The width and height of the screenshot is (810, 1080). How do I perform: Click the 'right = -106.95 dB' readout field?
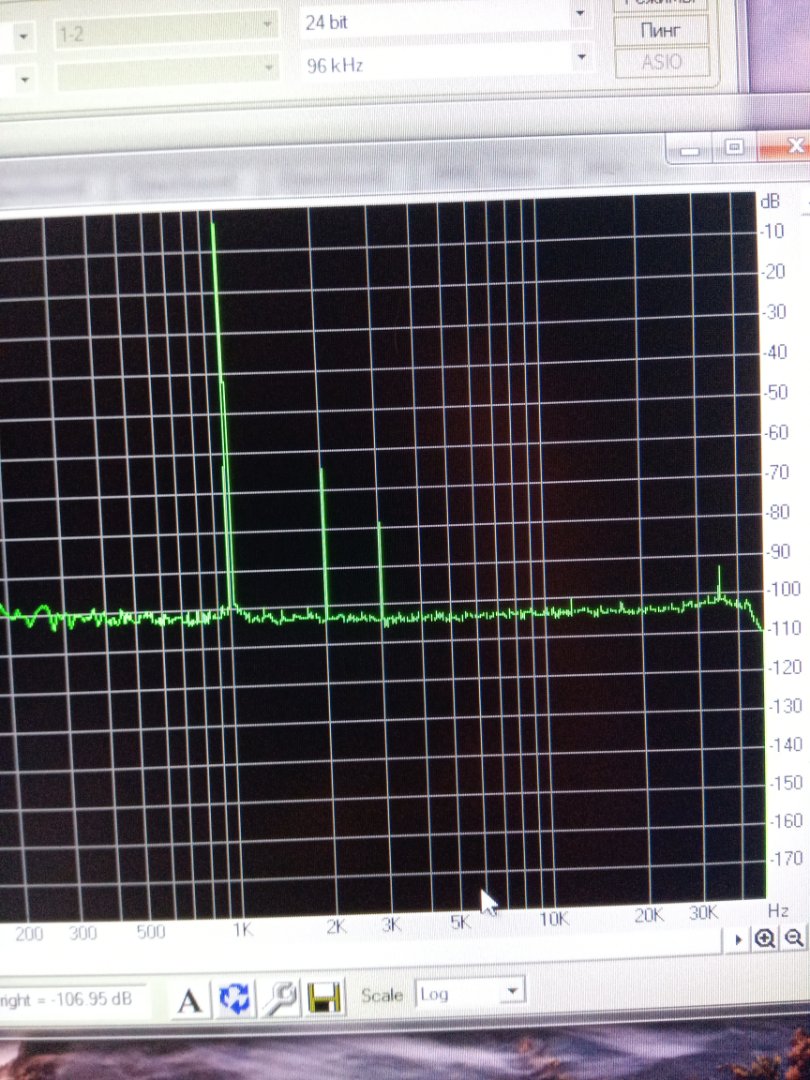(x=70, y=999)
